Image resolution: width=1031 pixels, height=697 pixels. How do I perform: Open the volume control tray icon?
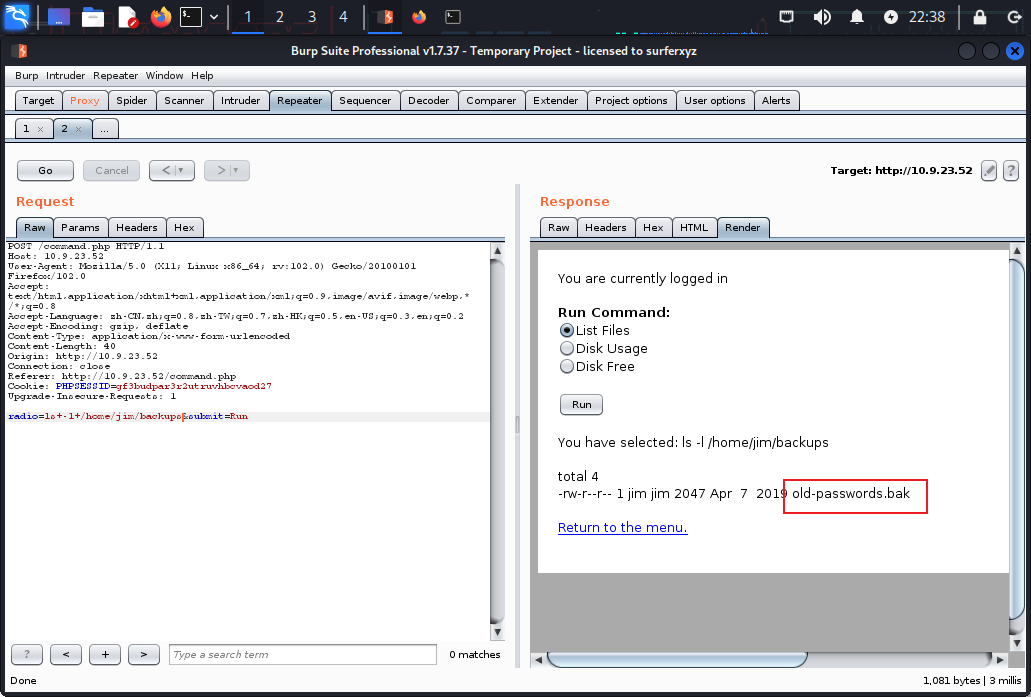[x=822, y=17]
